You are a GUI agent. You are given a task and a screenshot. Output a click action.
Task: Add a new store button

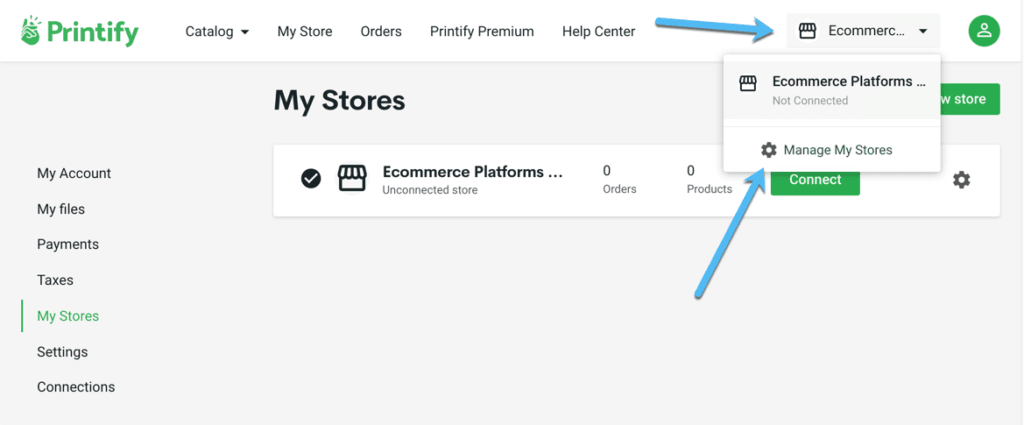tap(970, 99)
